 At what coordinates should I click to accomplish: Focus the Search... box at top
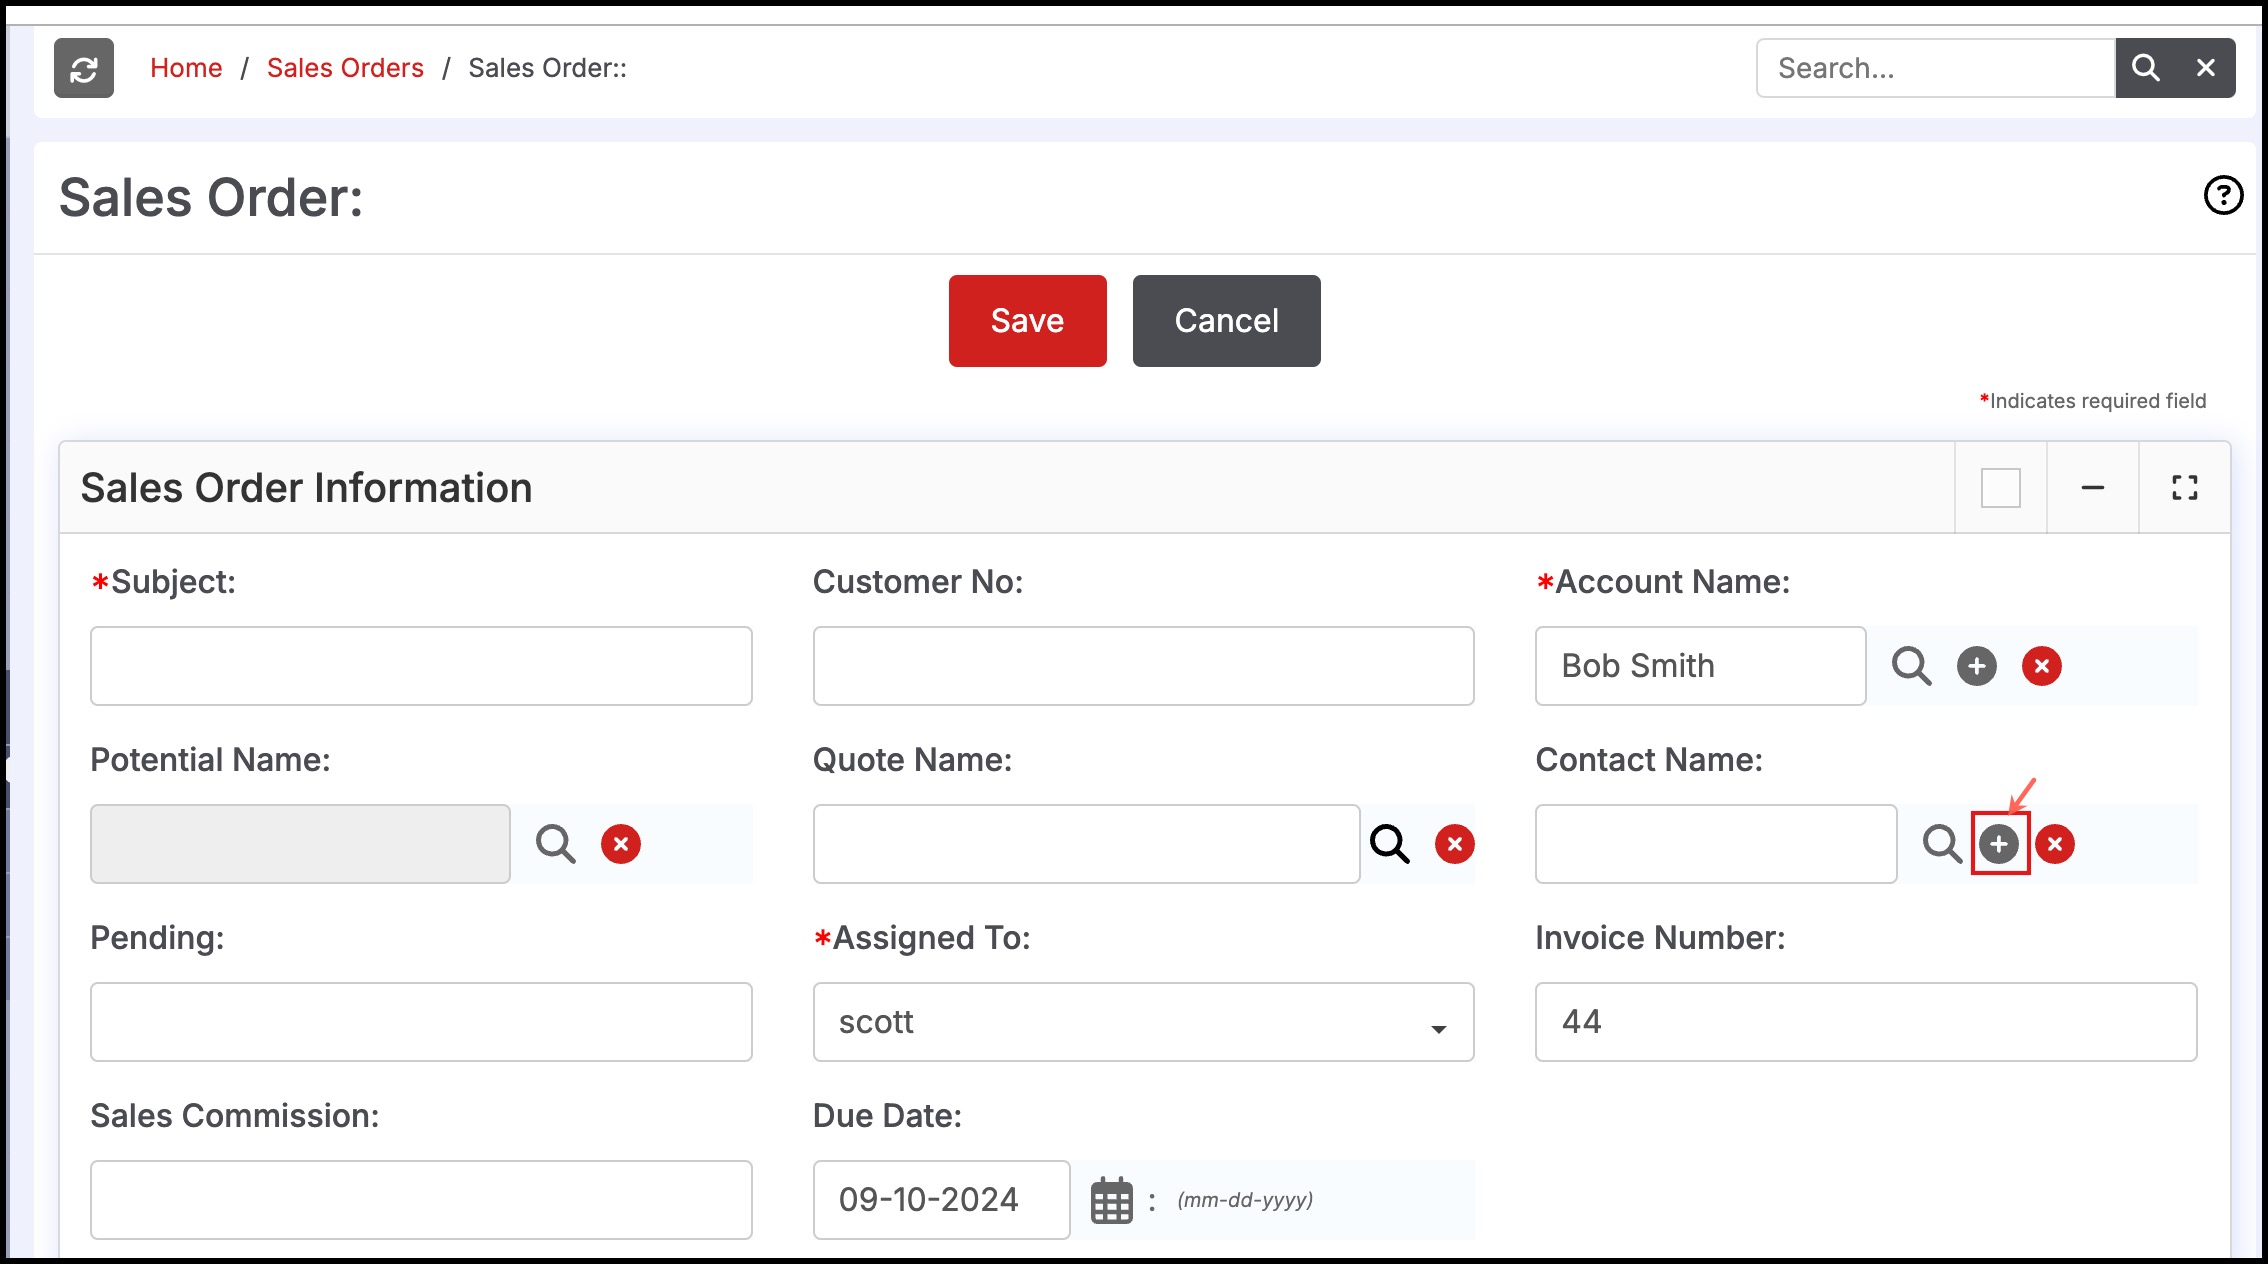[x=1936, y=68]
